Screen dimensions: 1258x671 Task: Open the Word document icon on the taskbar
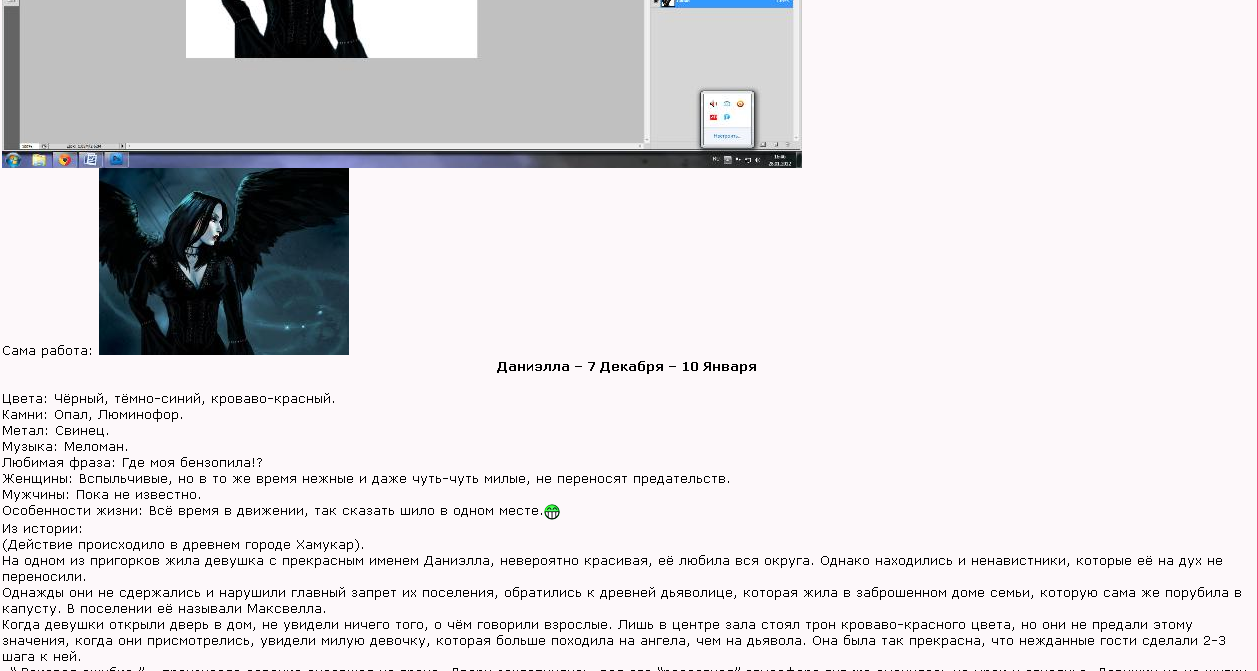point(90,159)
